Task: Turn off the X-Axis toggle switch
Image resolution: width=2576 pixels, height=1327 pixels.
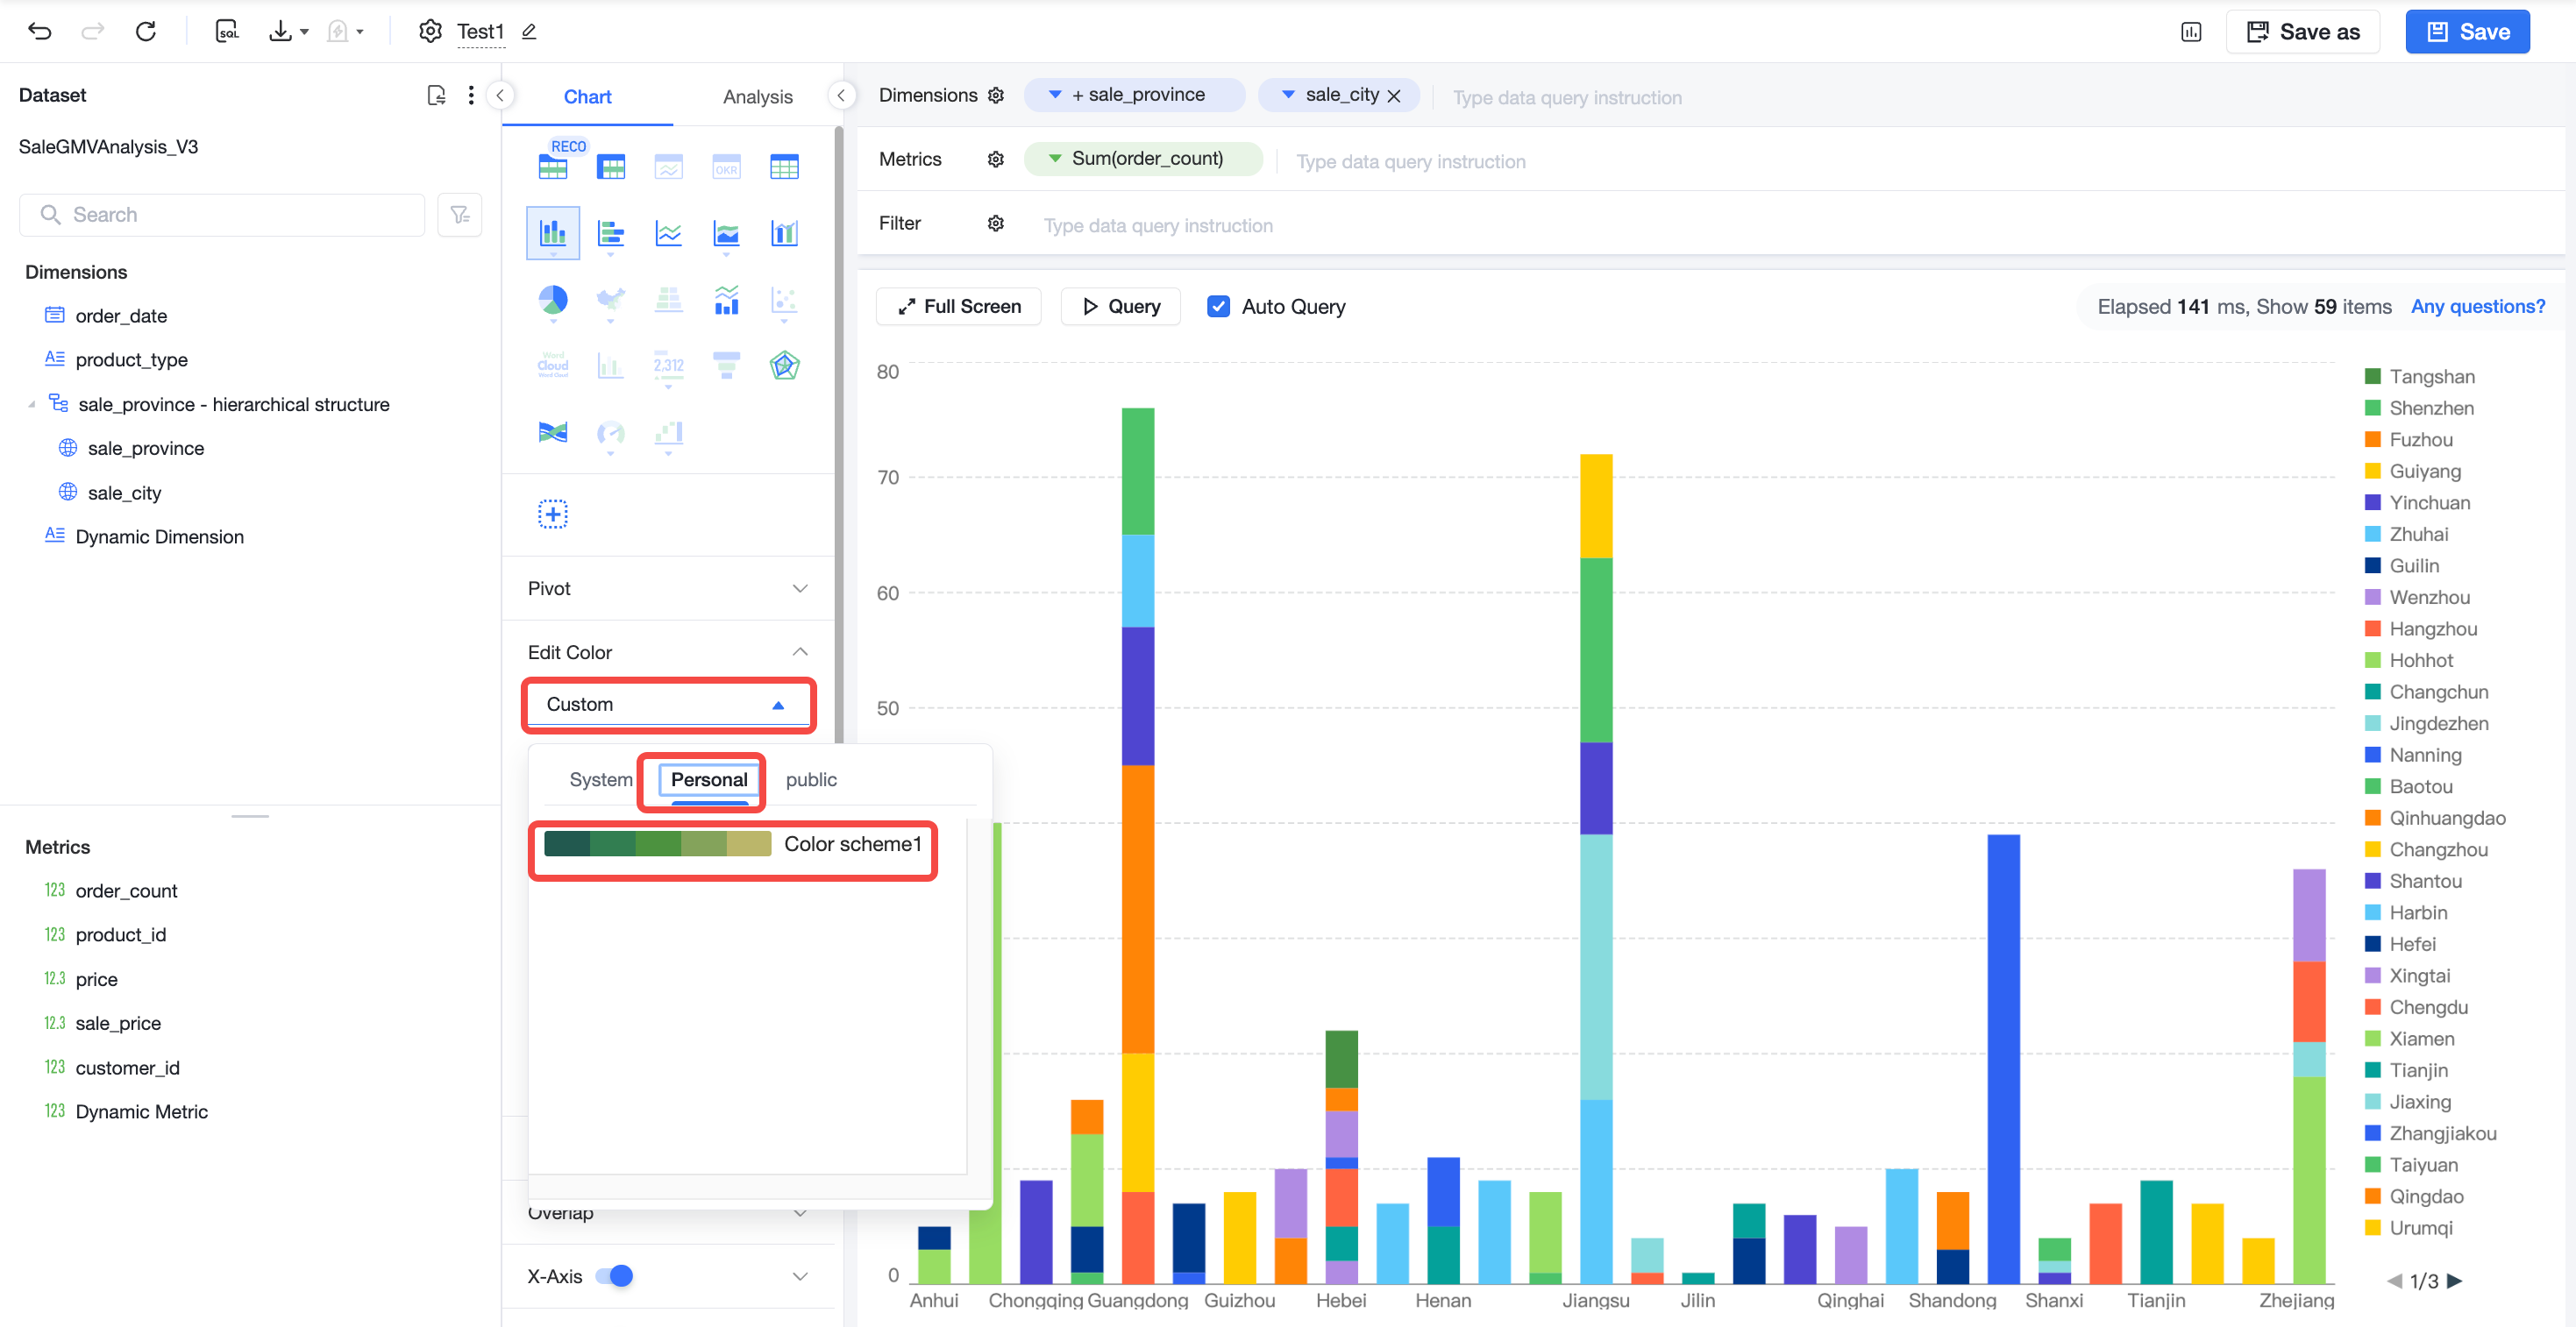Action: click(x=614, y=1276)
